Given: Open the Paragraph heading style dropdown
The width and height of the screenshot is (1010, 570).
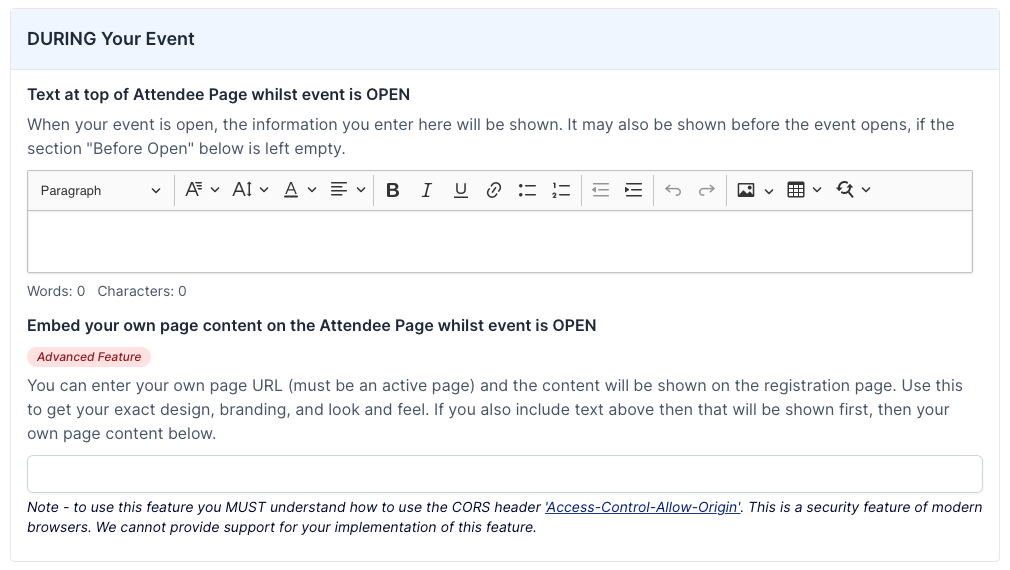Looking at the screenshot, I should click(x=100, y=190).
